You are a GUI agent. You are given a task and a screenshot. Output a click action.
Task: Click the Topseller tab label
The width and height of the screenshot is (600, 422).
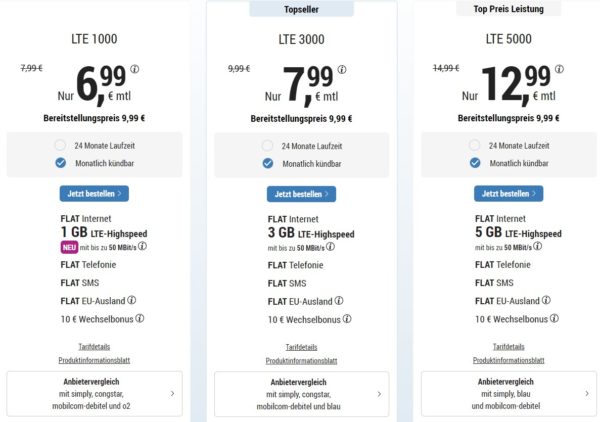pos(302,9)
